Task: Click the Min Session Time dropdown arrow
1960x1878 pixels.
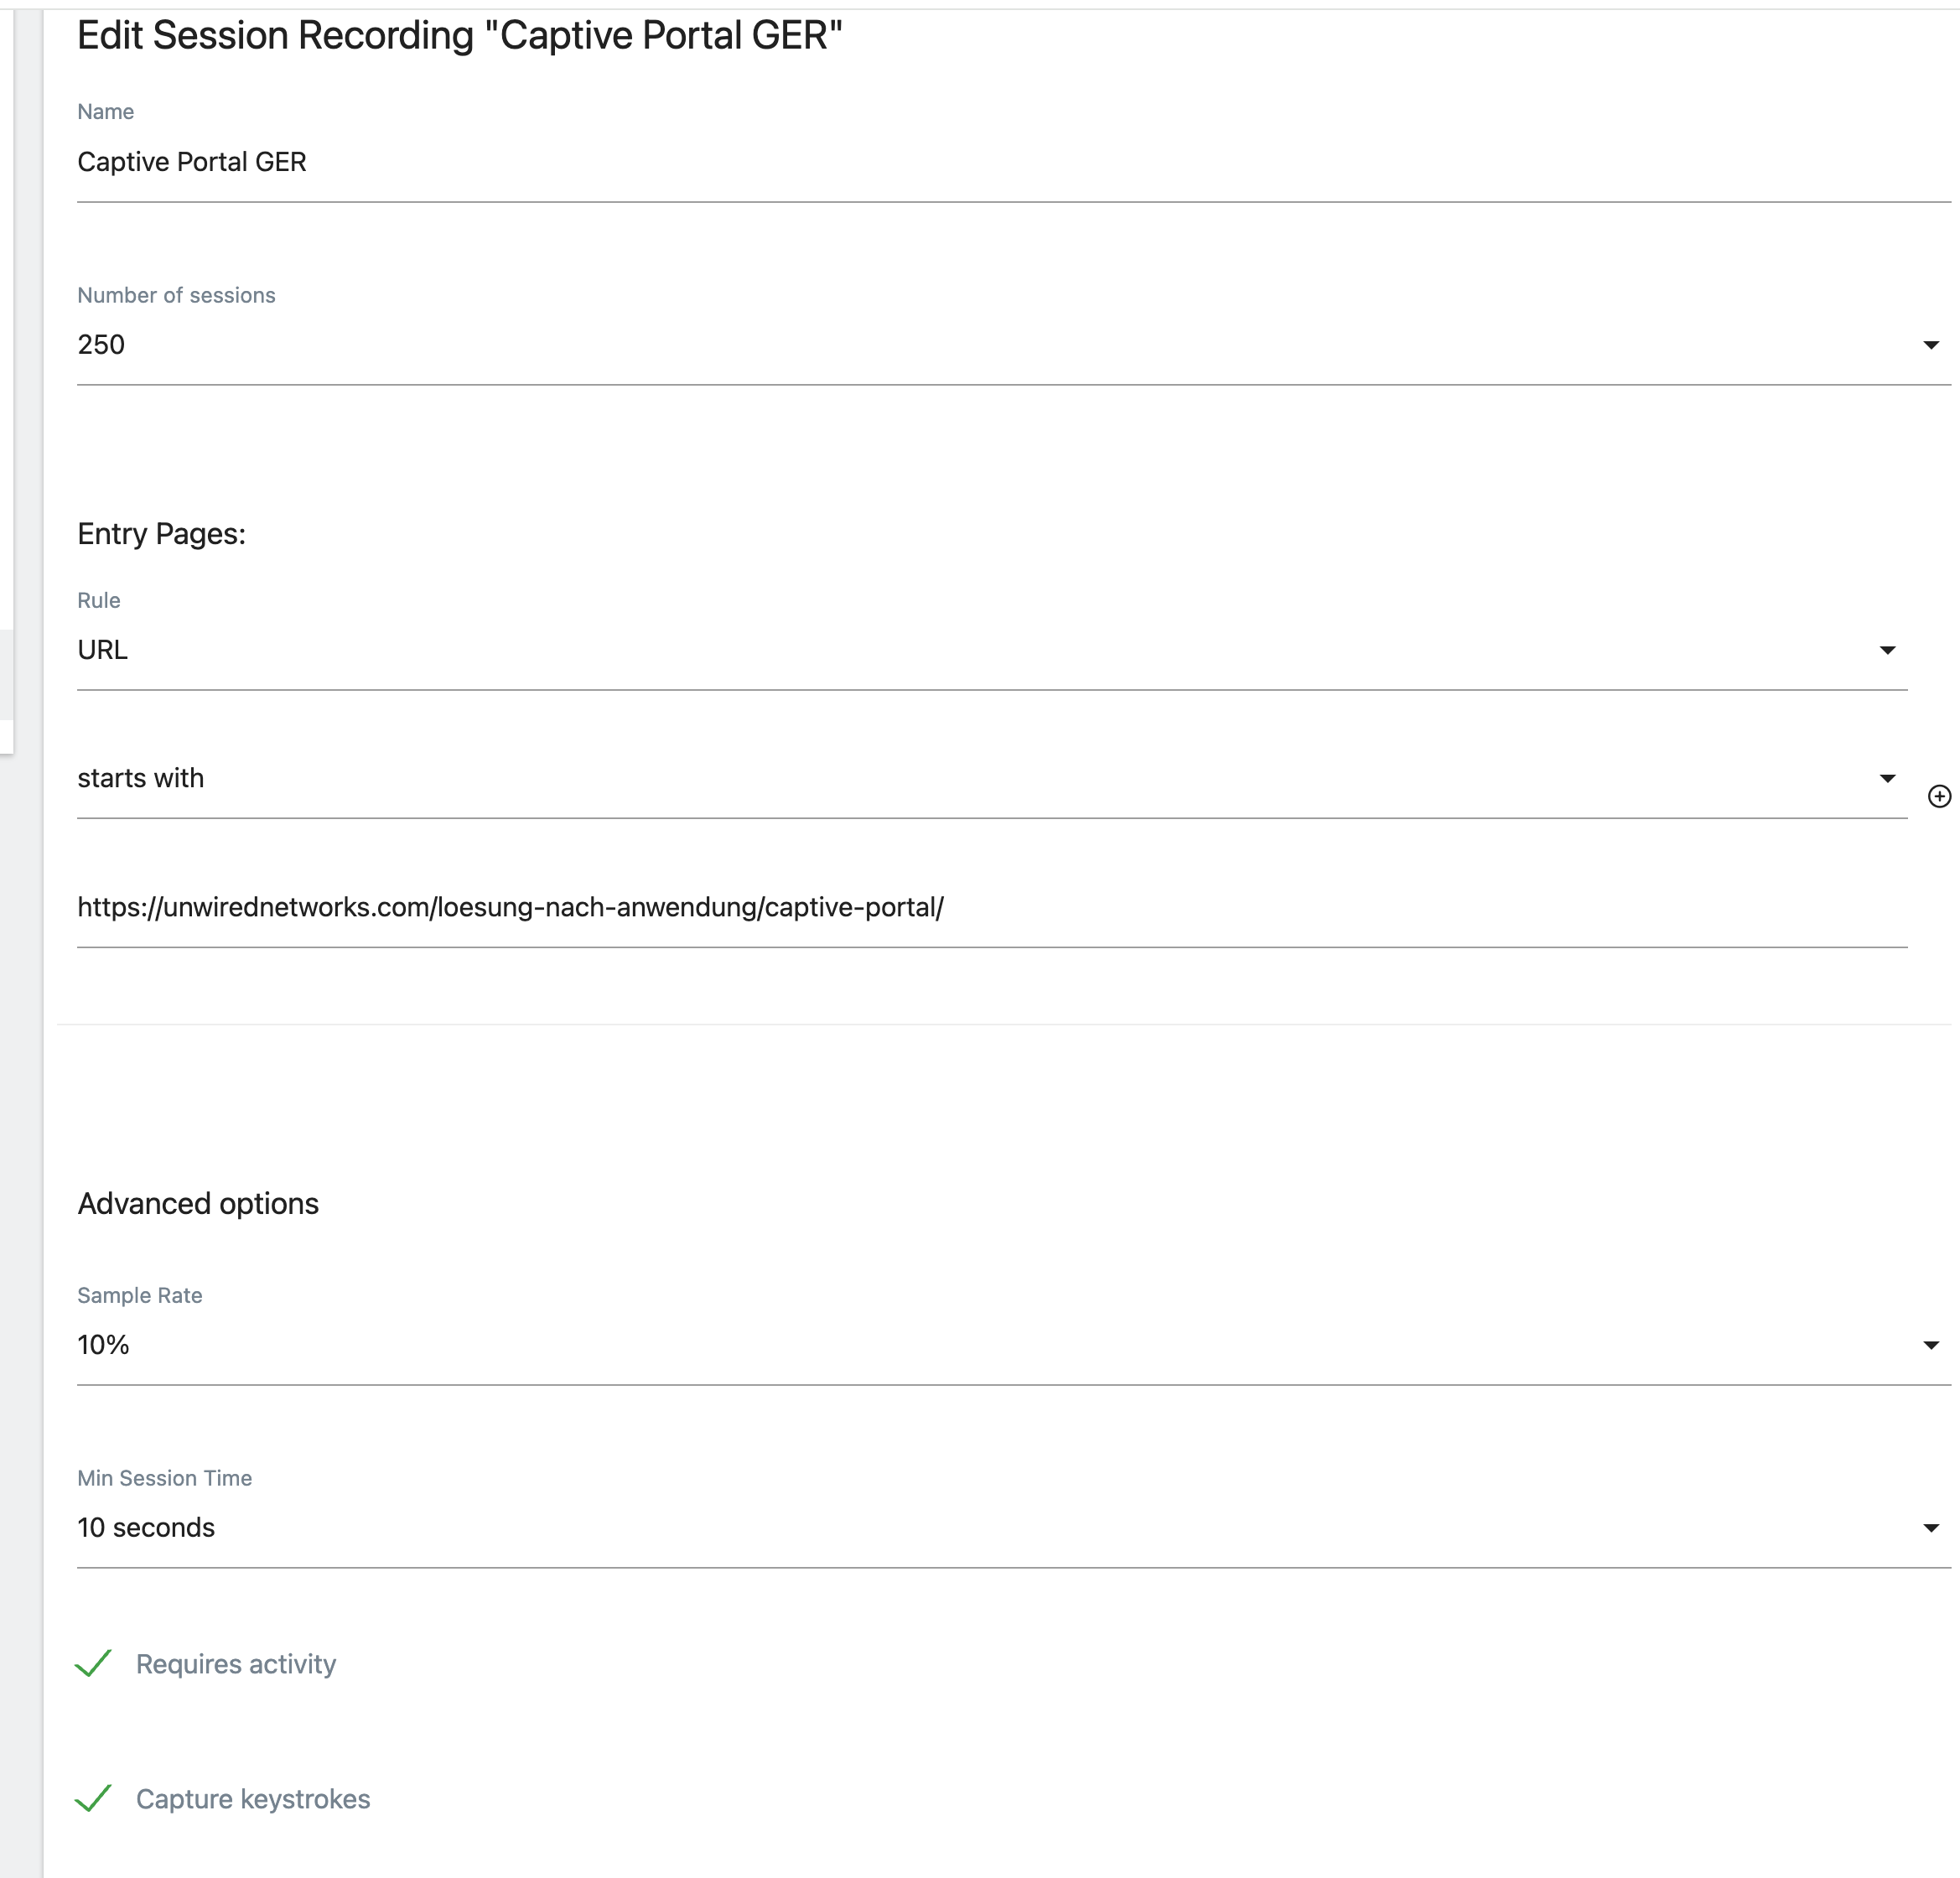Action: (x=1931, y=1527)
